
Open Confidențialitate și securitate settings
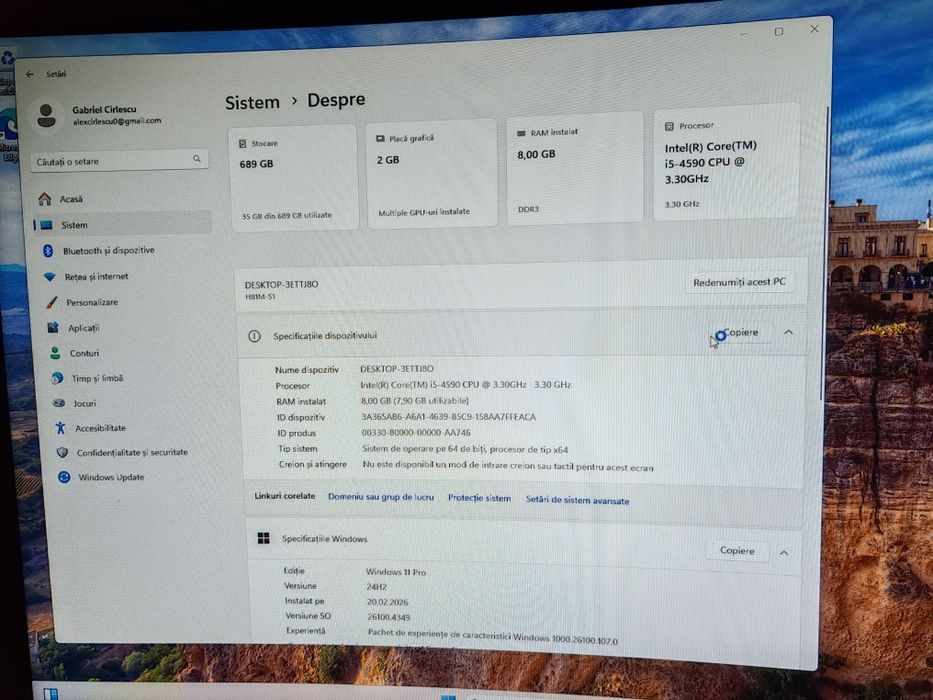[133, 452]
